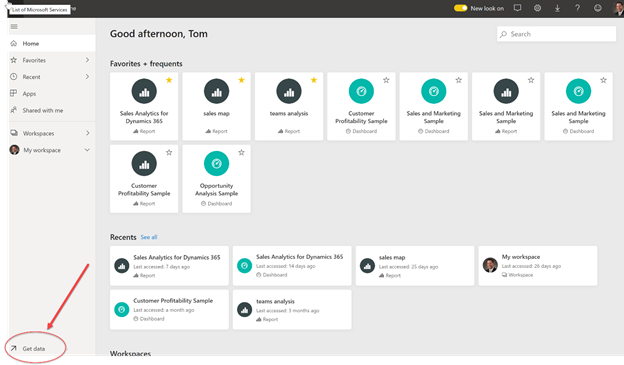Click the Workspaces sidebar icon
624x365 pixels.
(14, 133)
